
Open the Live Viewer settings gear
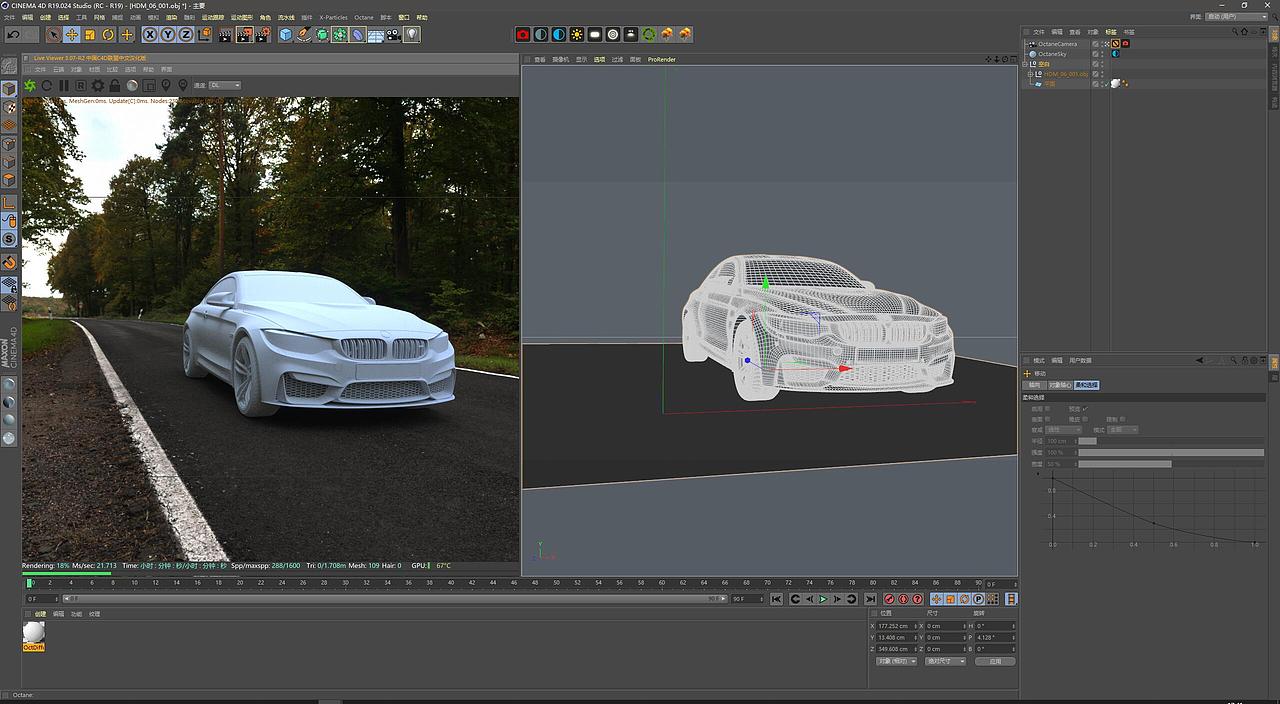tap(98, 86)
